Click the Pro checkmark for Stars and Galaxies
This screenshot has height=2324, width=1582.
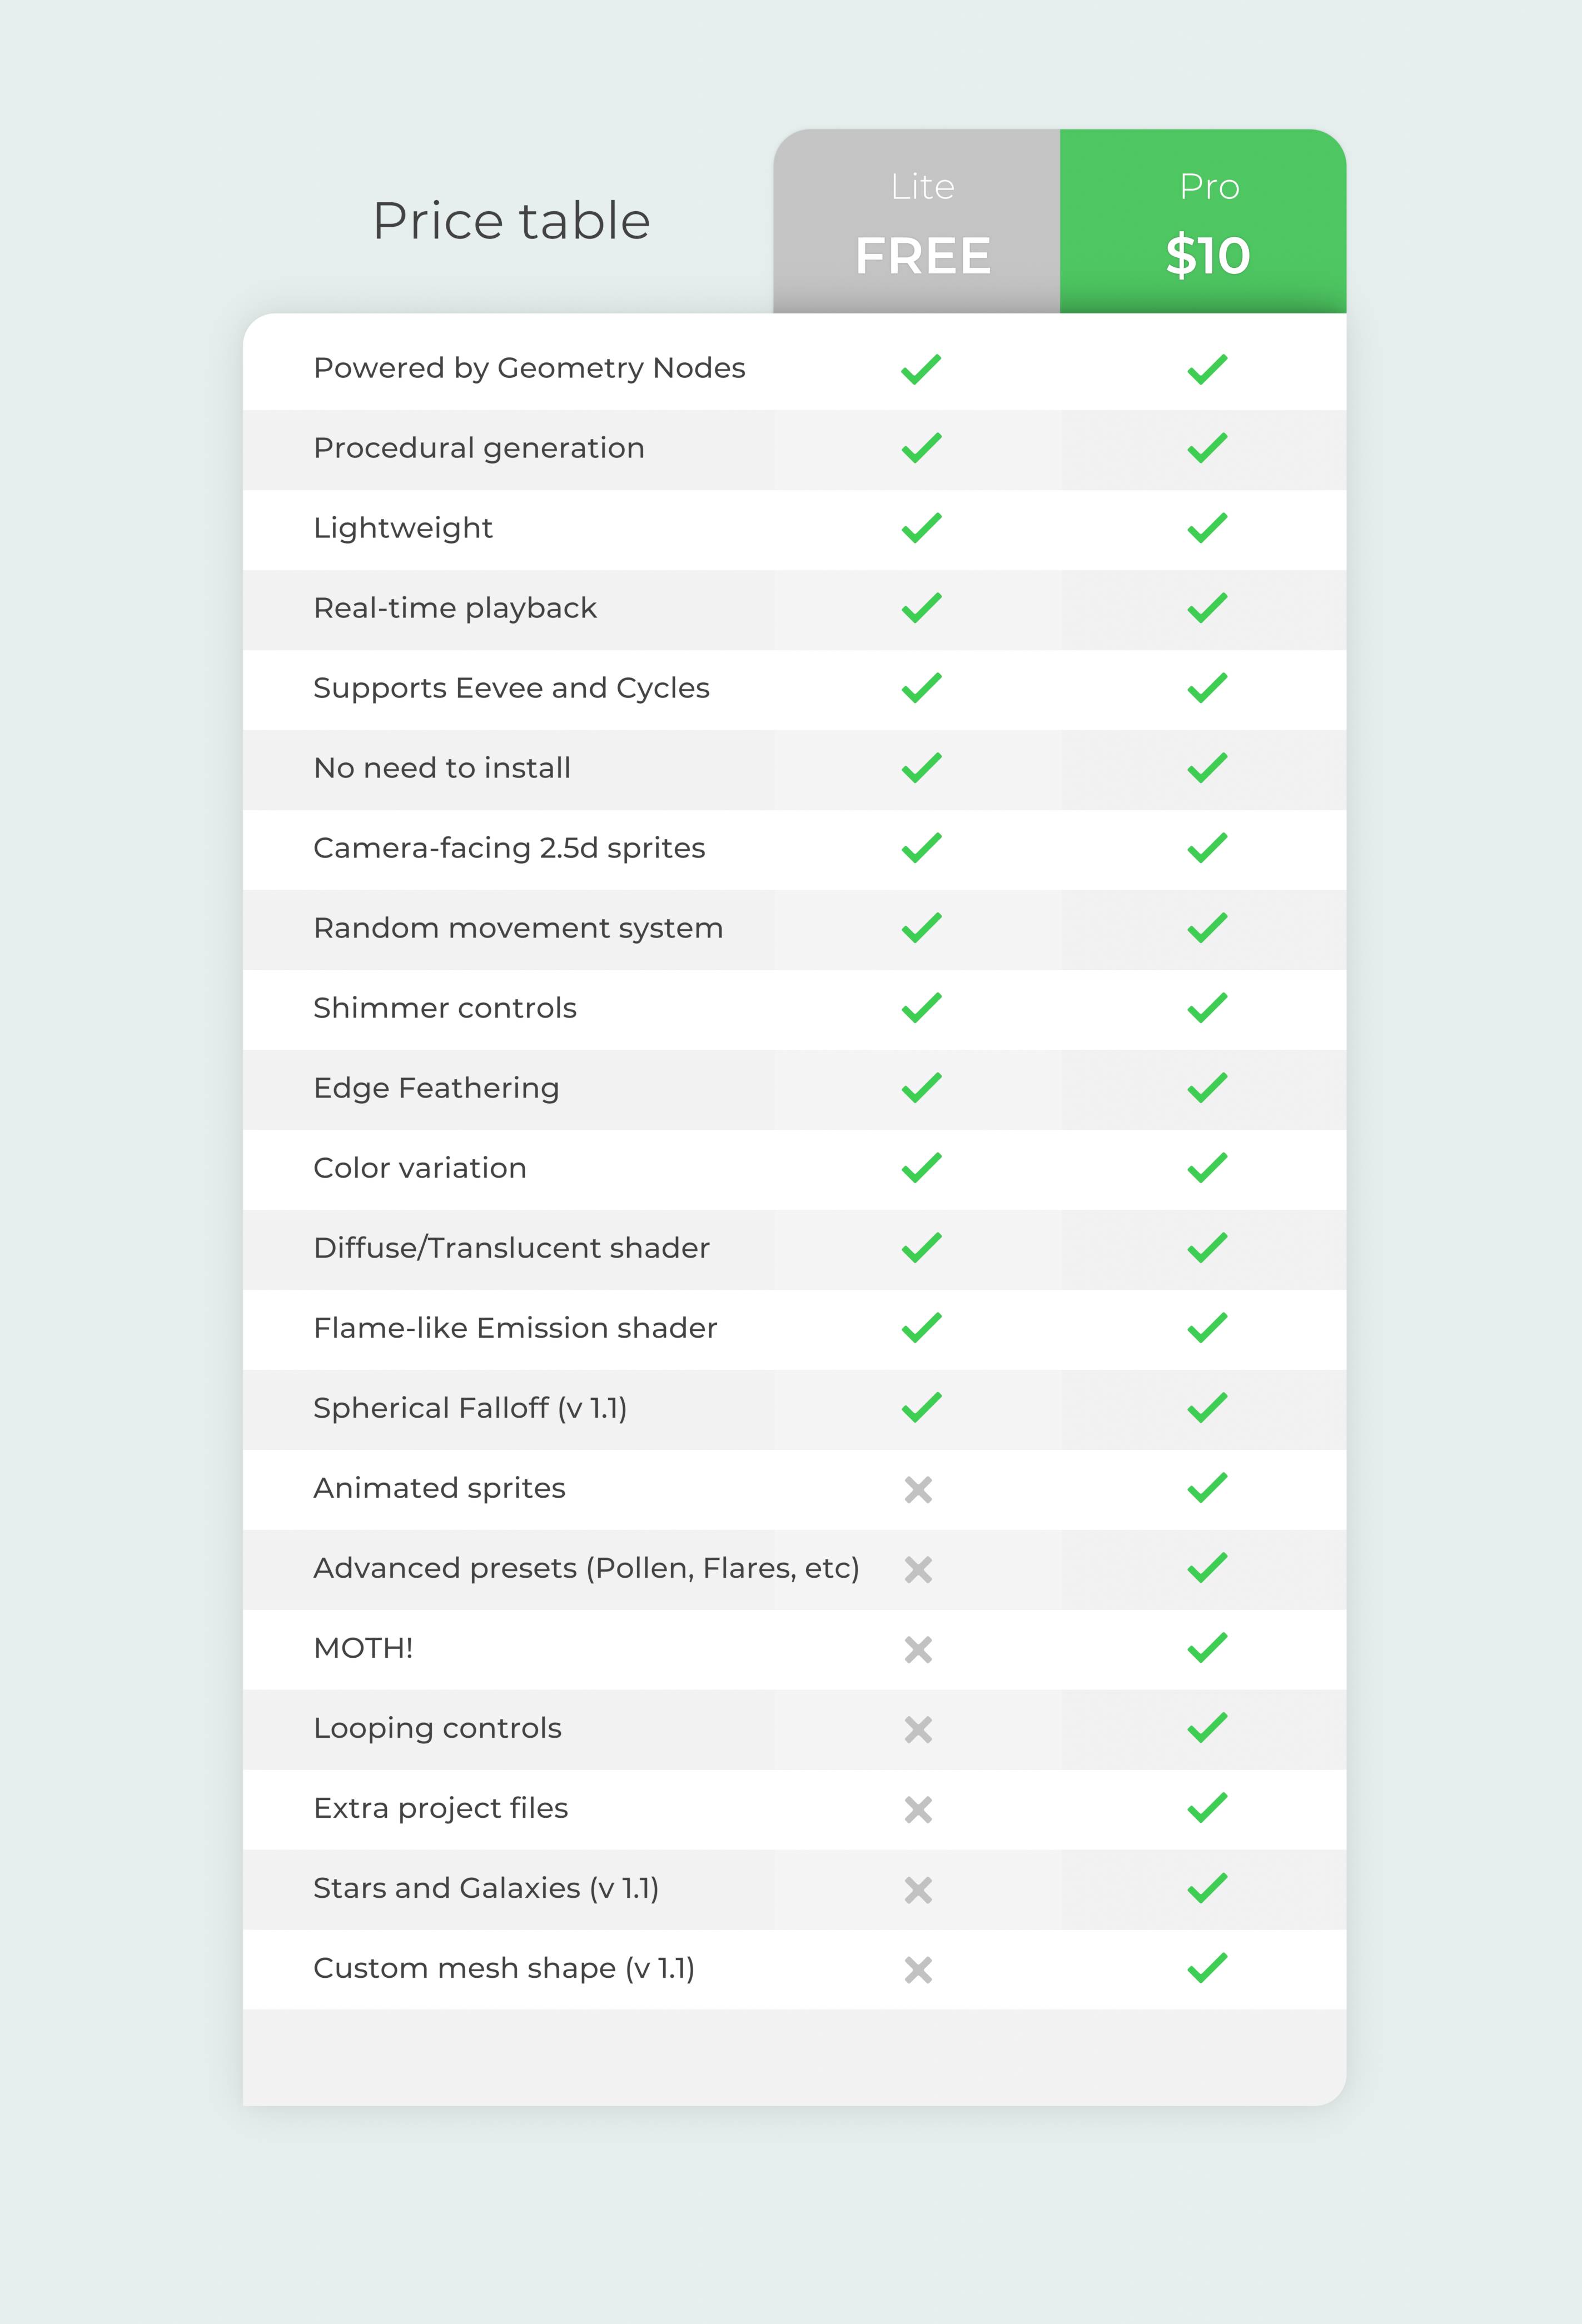pyautogui.click(x=1207, y=1888)
